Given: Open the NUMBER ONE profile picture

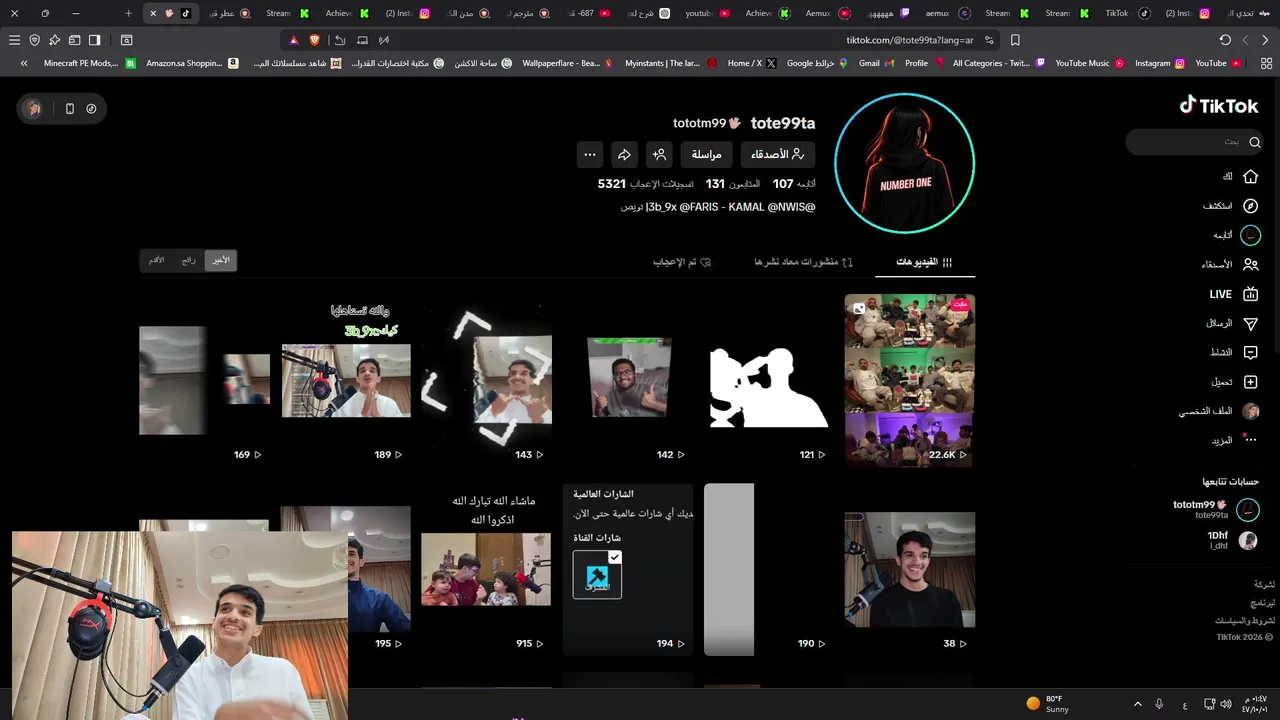Looking at the screenshot, I should [x=904, y=163].
